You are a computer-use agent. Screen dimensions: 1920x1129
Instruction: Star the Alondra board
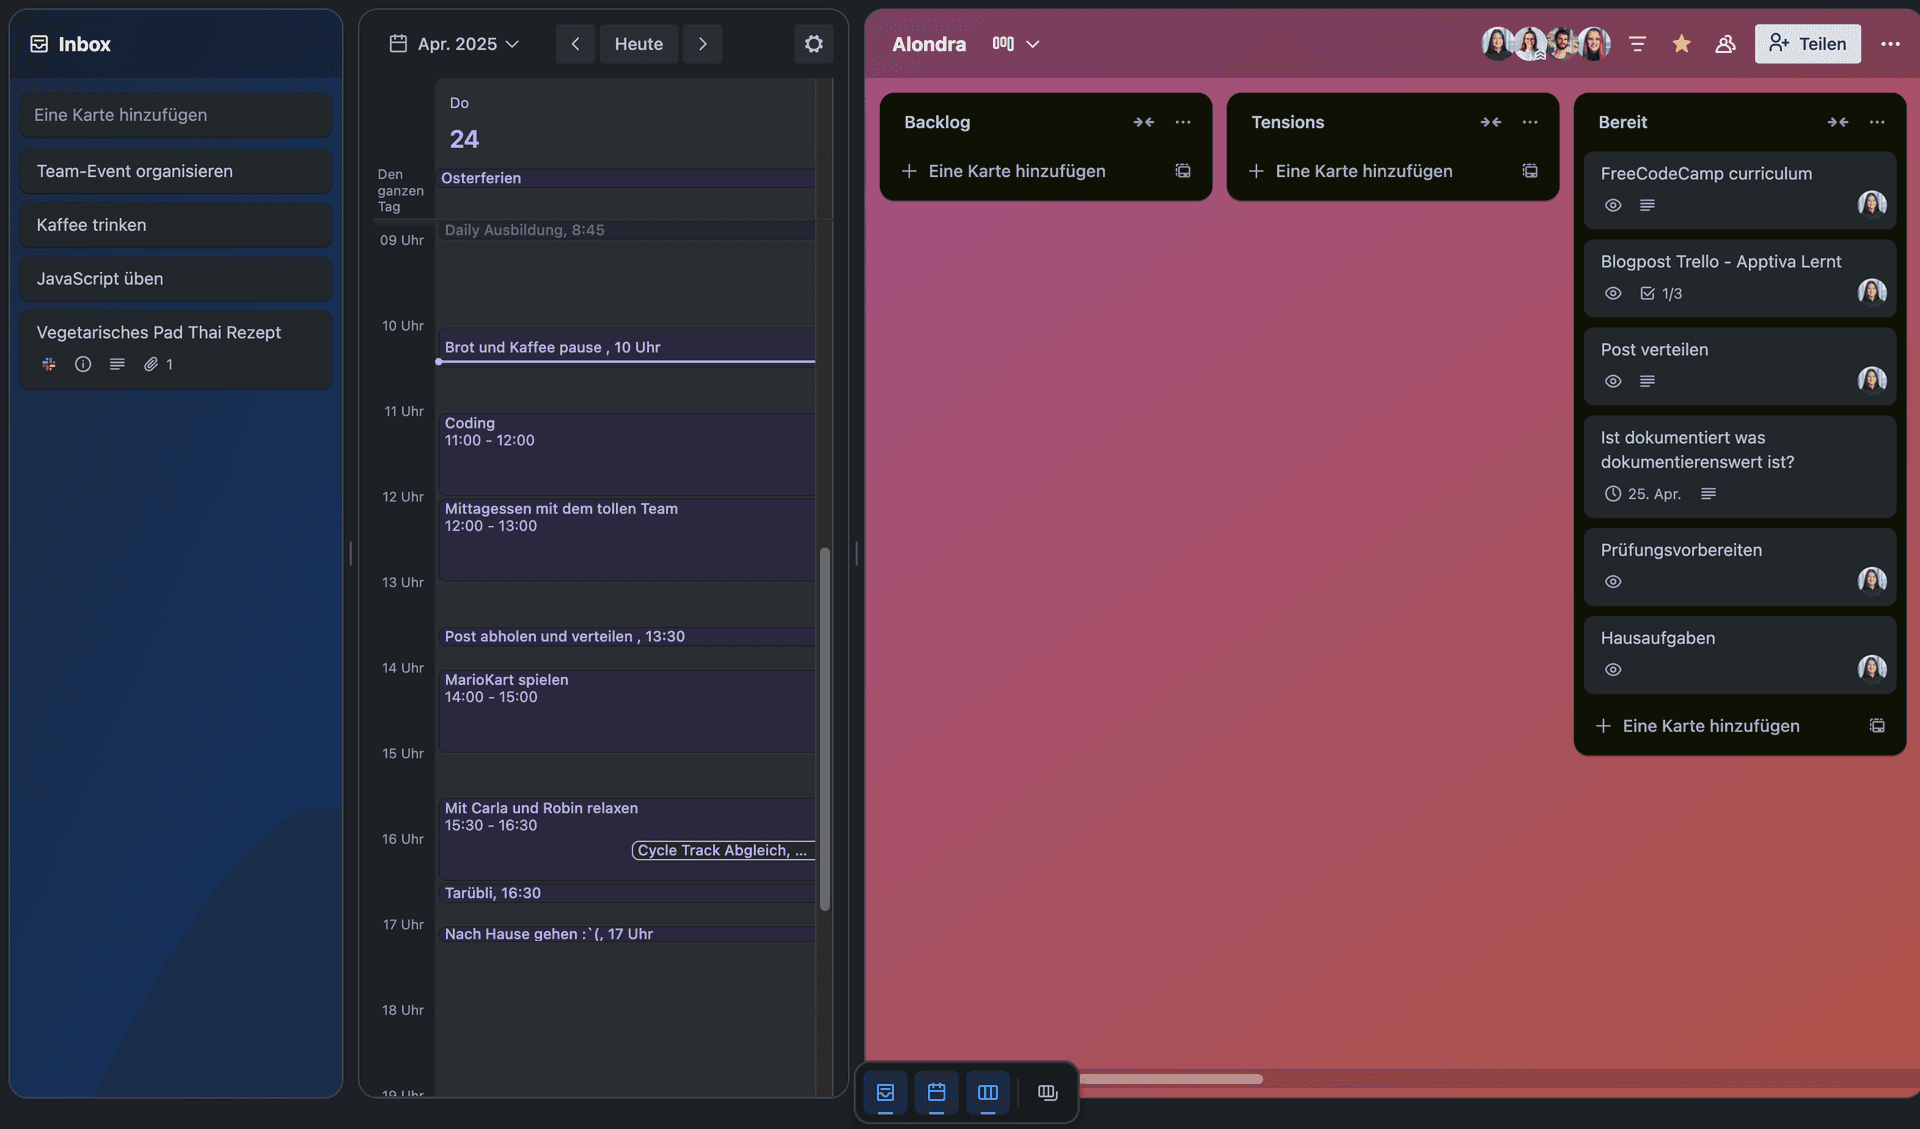pyautogui.click(x=1681, y=44)
